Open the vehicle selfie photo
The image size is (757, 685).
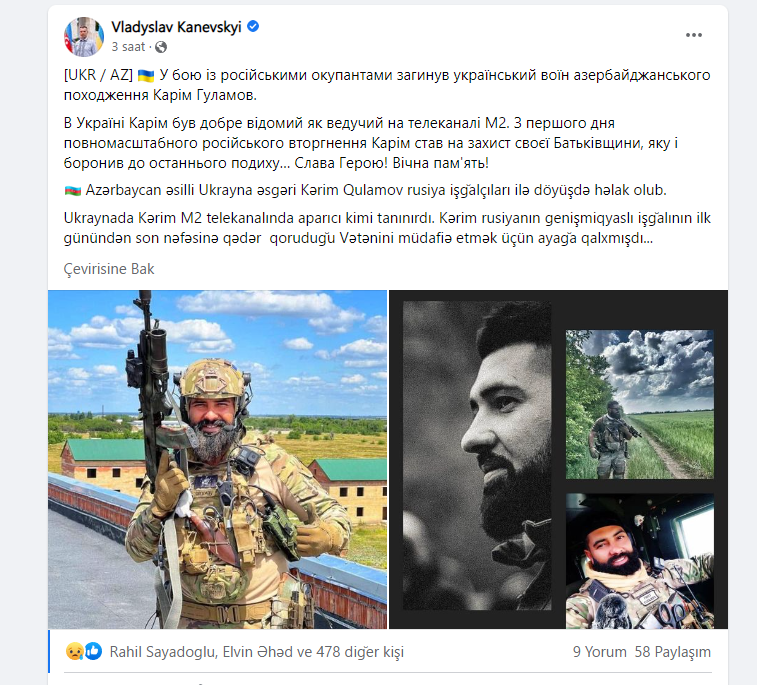(x=640, y=561)
